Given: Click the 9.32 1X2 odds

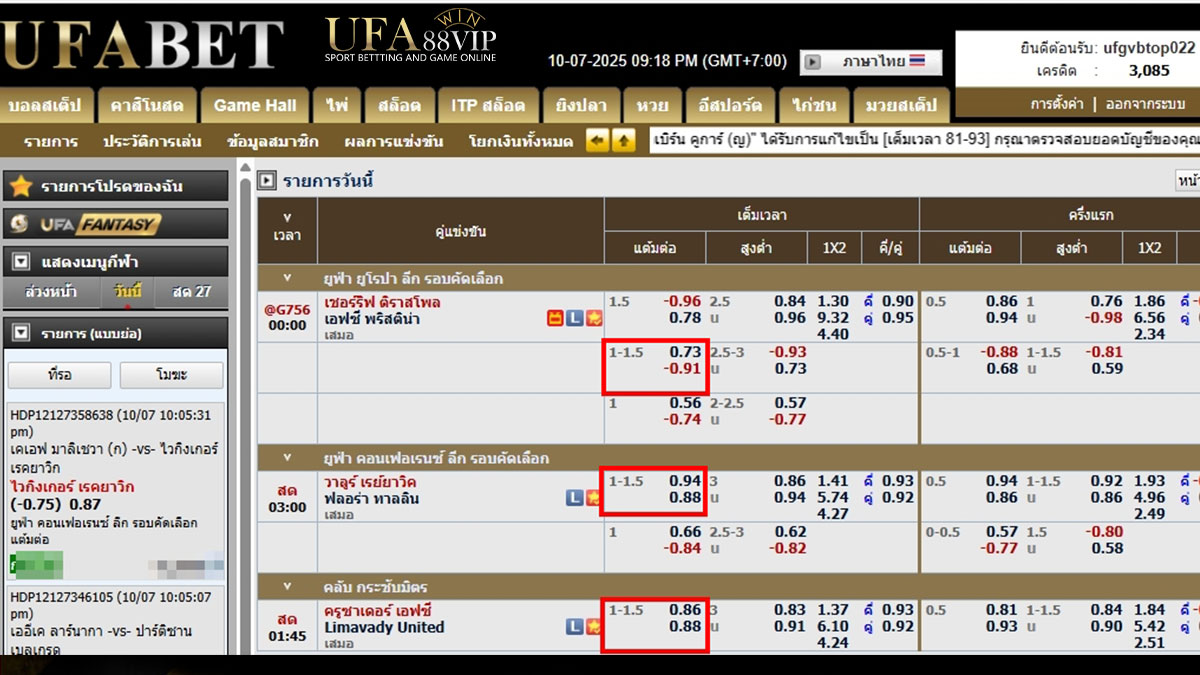Looking at the screenshot, I should [833, 318].
